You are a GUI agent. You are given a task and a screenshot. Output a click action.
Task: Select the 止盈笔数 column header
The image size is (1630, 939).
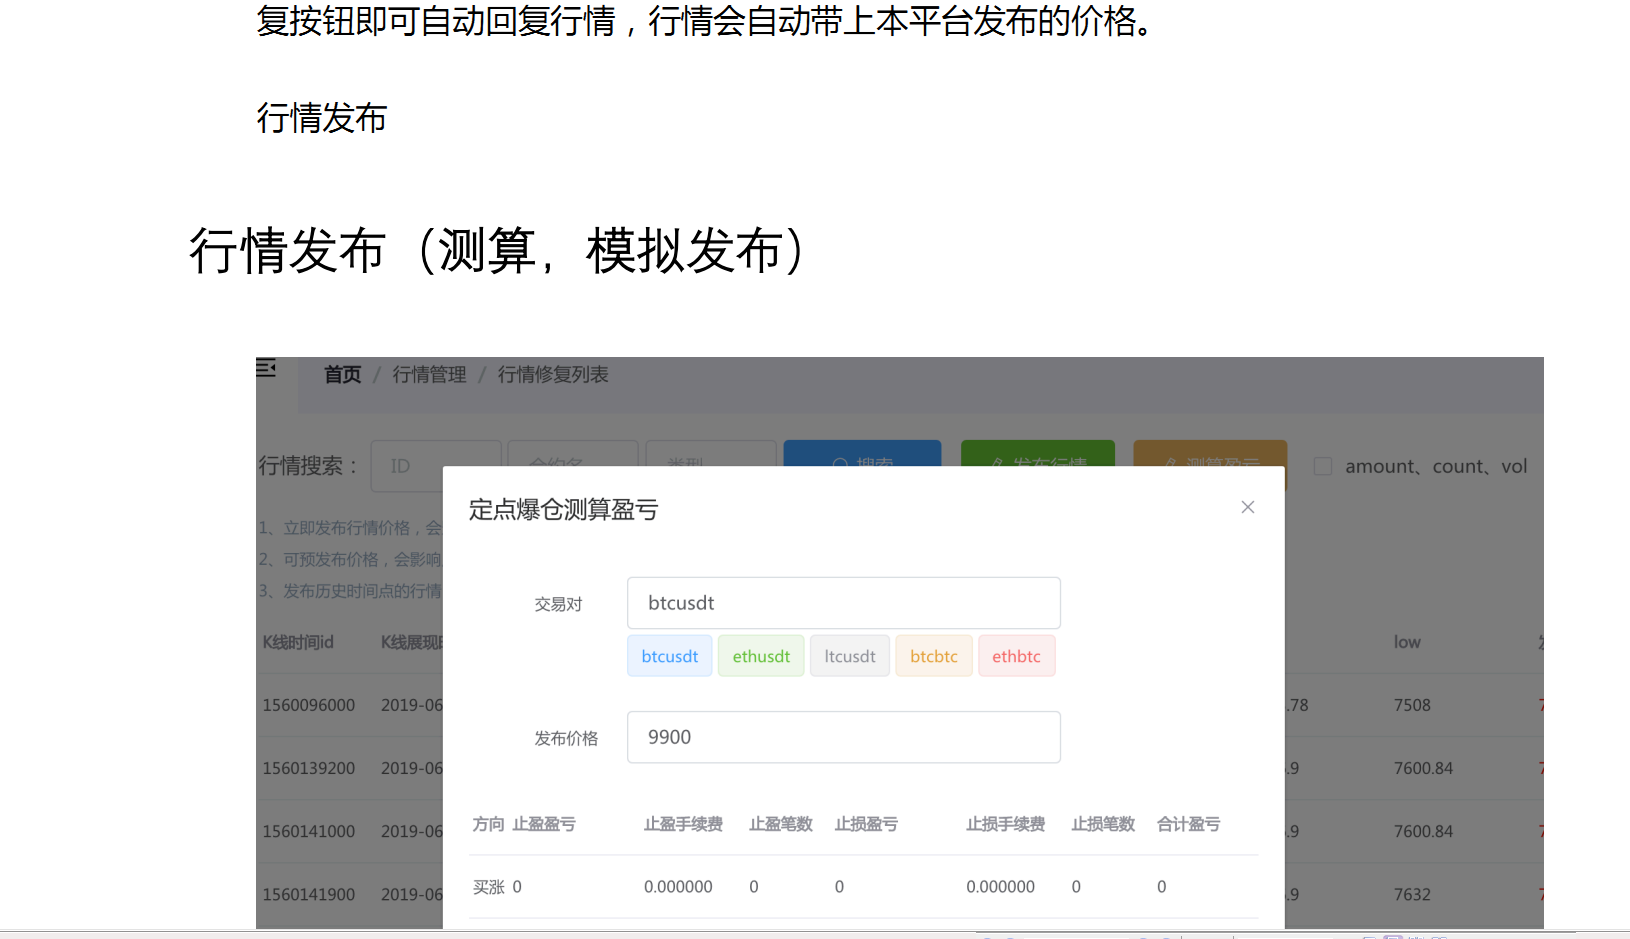point(781,824)
